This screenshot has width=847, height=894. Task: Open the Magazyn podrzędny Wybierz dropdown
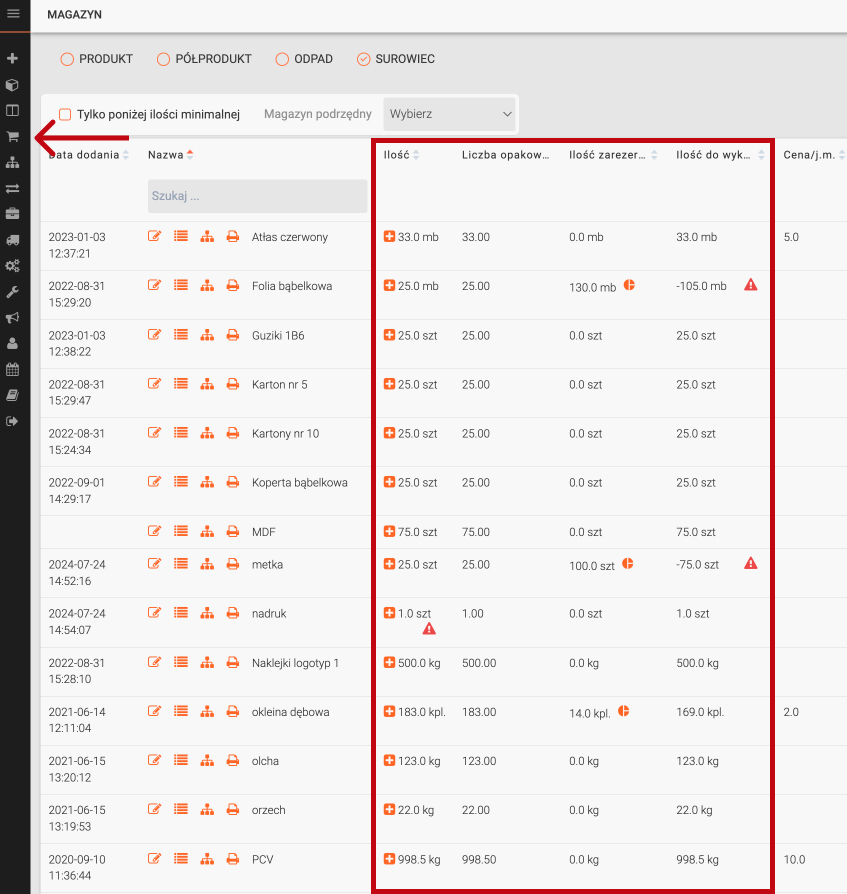(x=450, y=114)
